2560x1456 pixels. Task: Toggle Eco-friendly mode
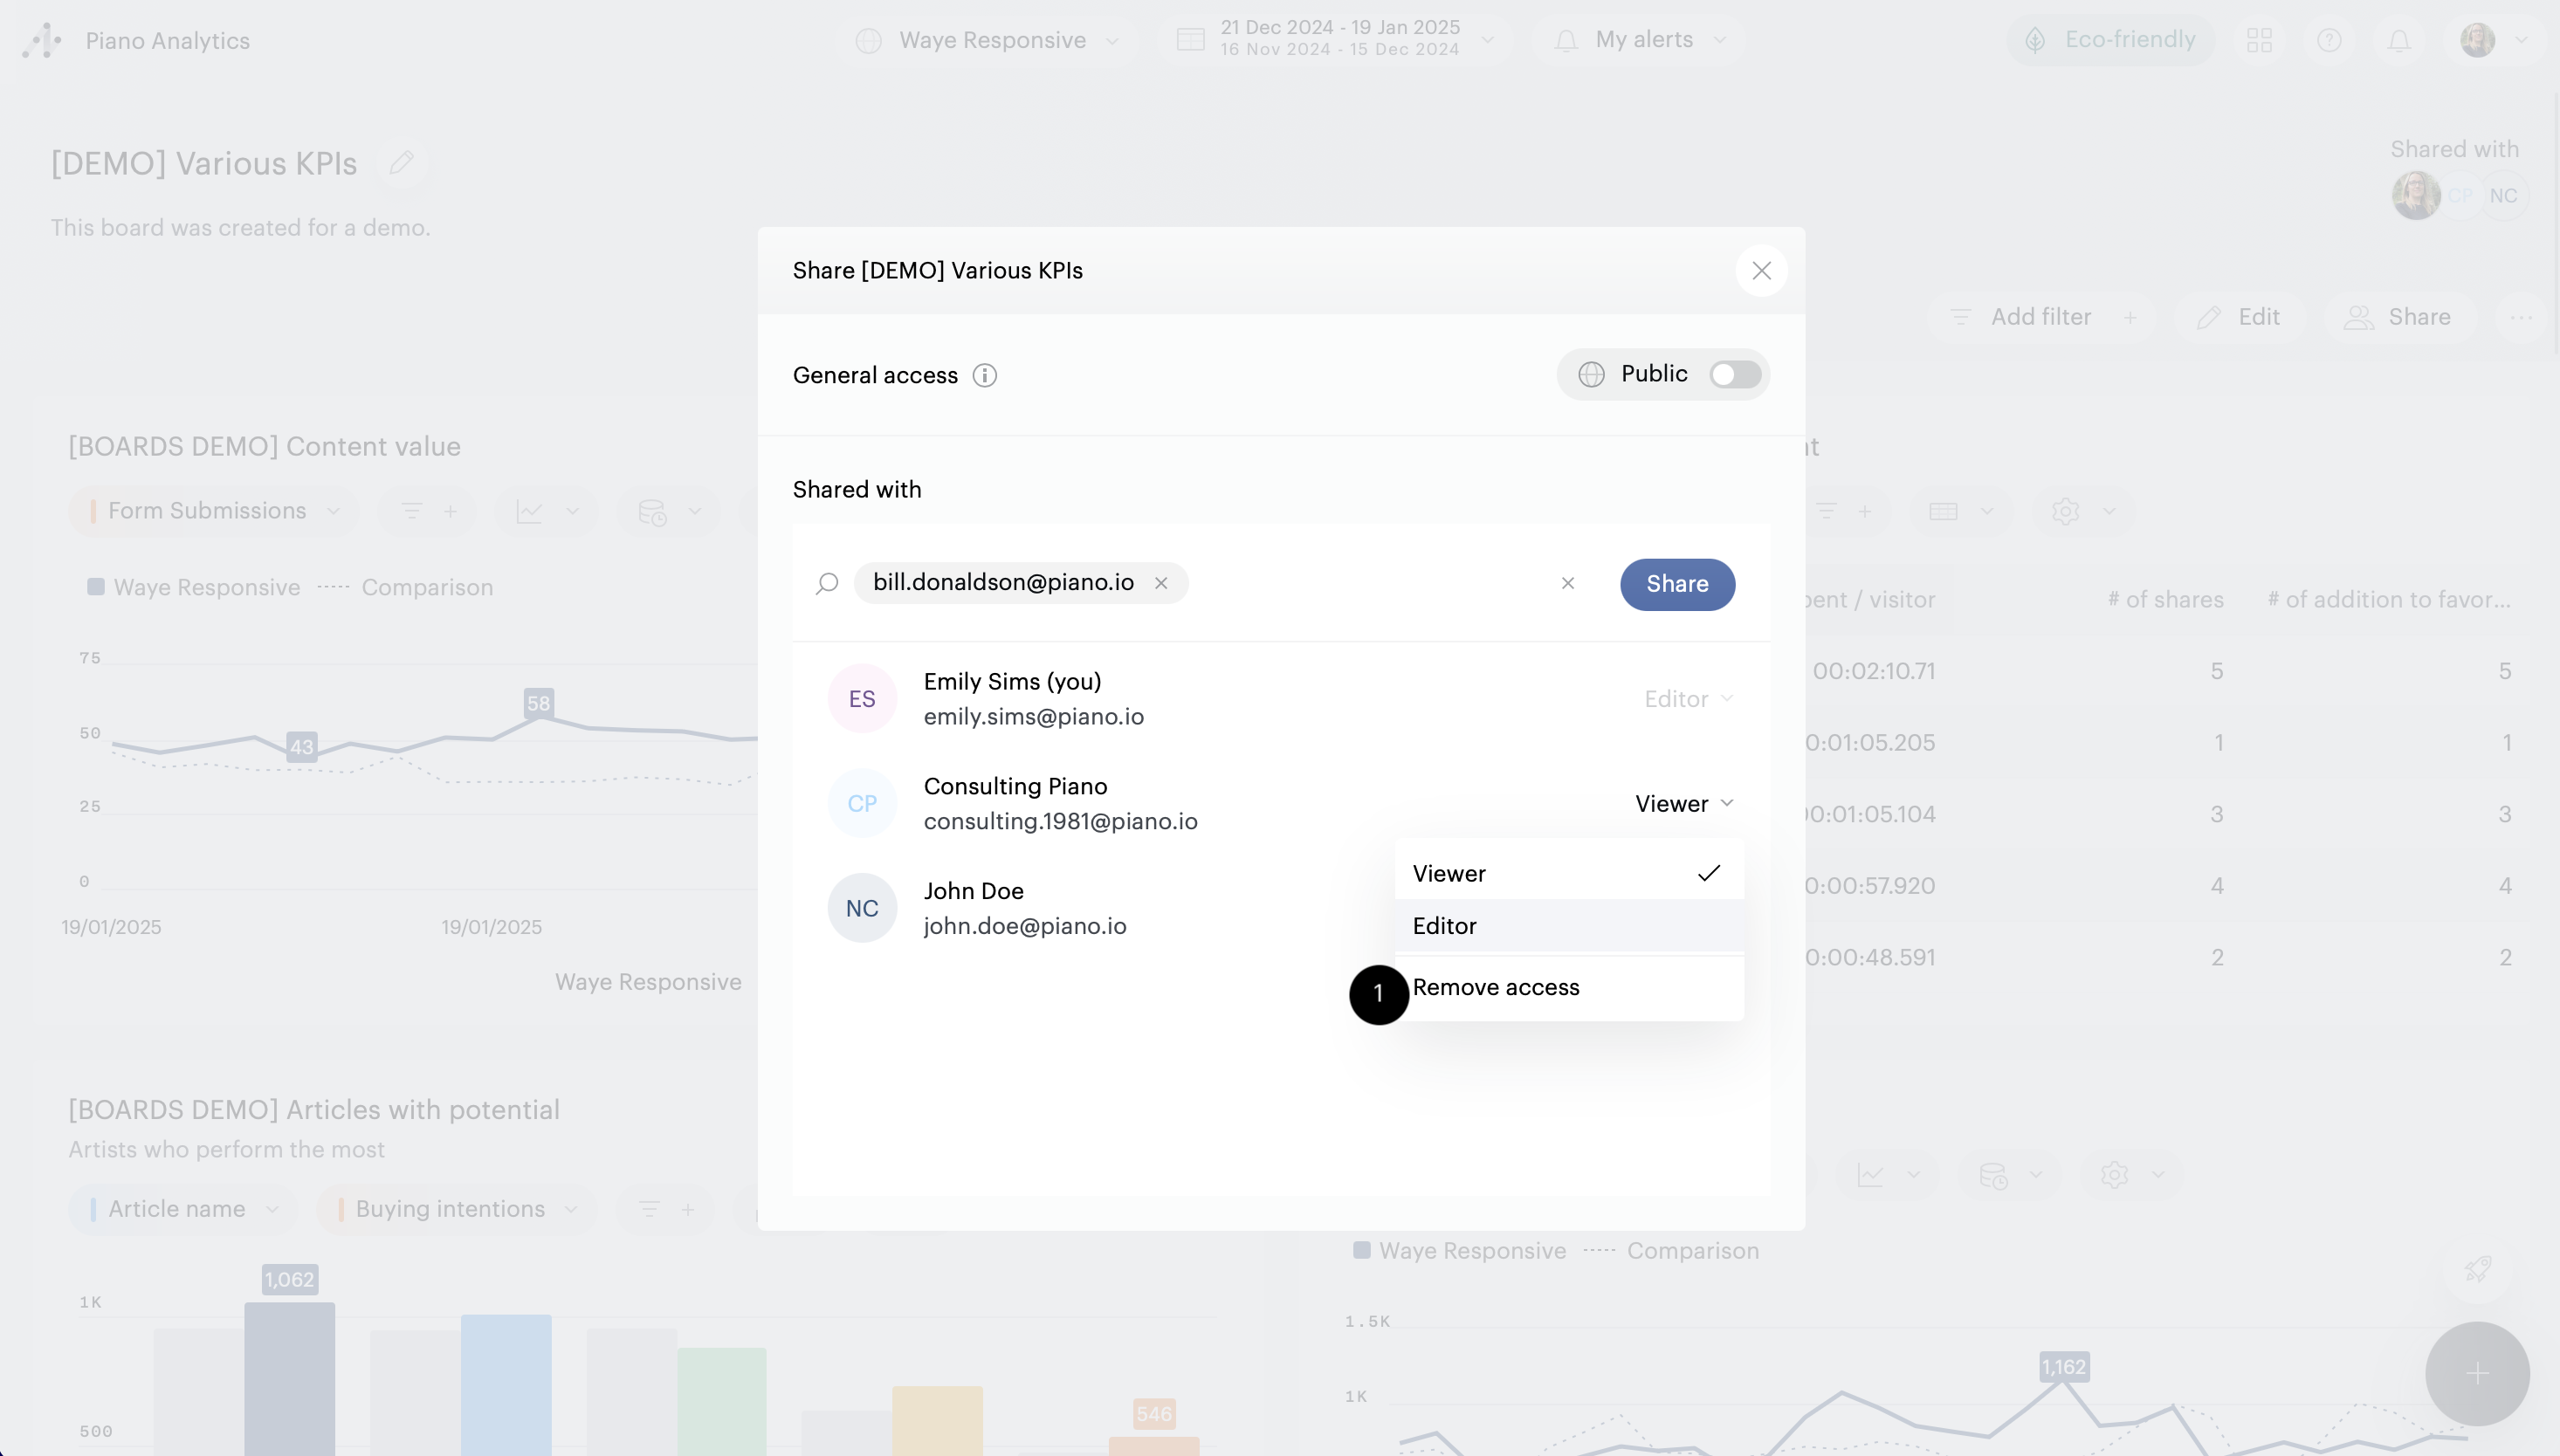click(2112, 40)
